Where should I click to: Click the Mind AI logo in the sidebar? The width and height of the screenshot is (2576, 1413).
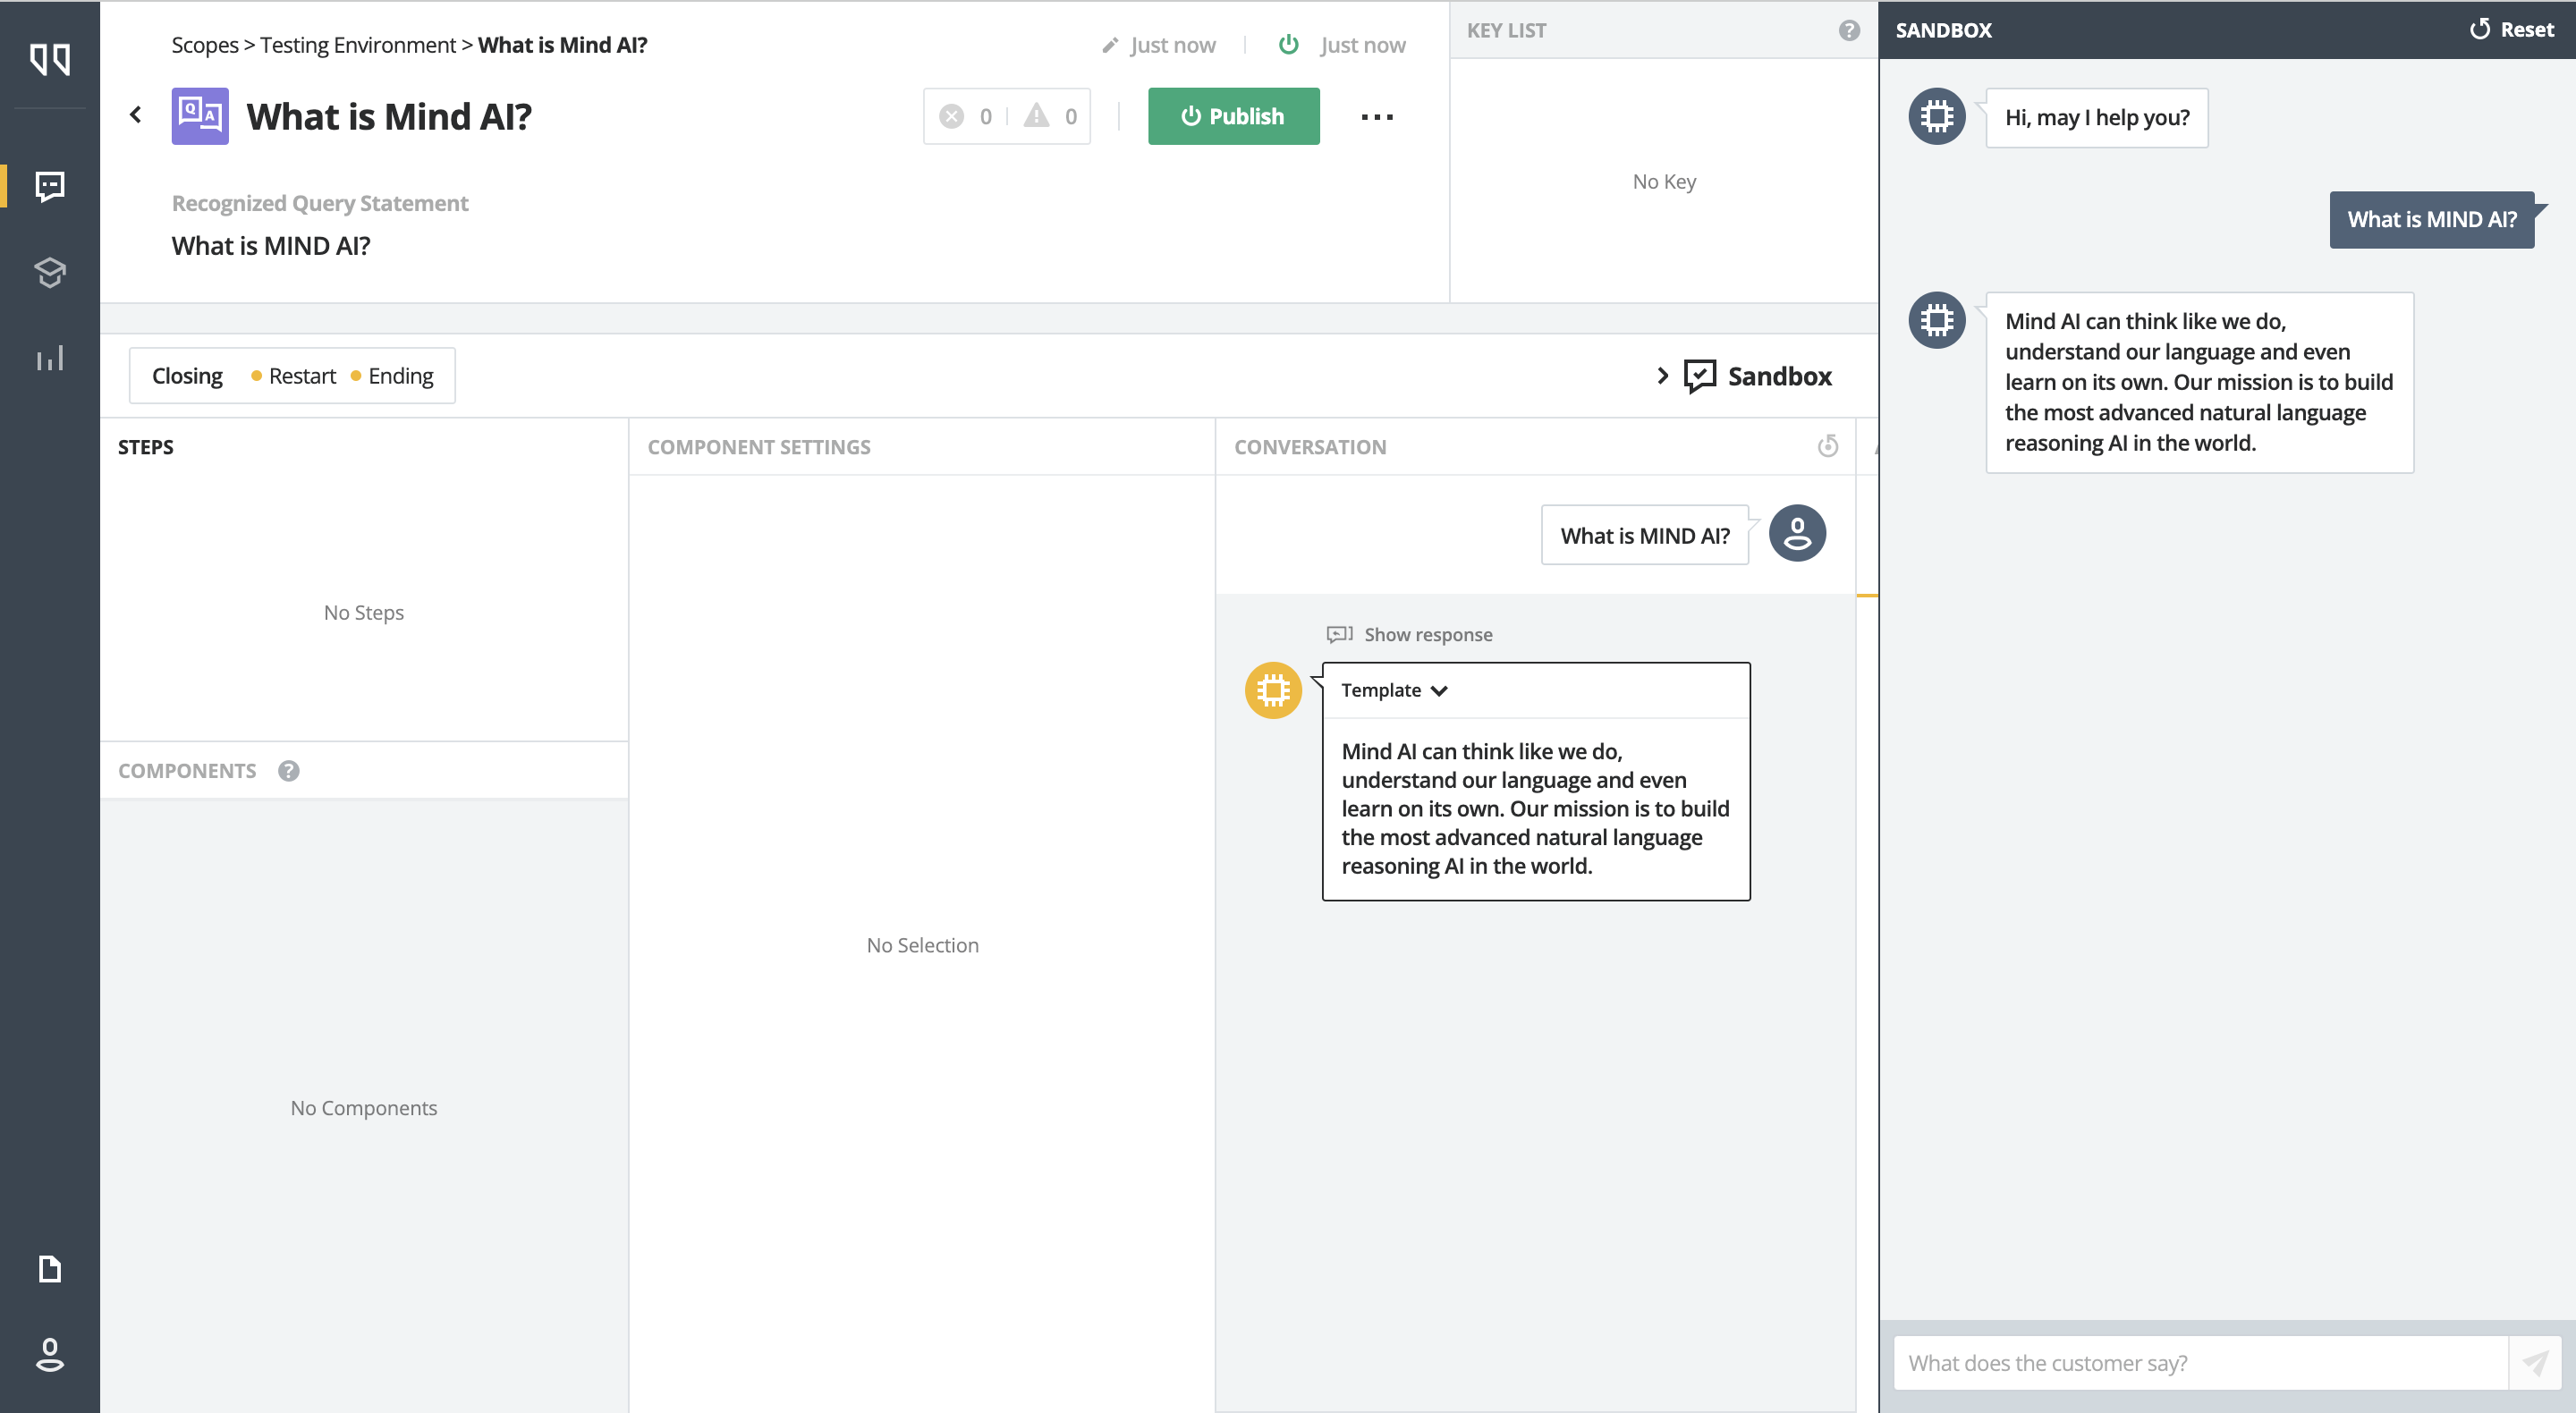50,59
